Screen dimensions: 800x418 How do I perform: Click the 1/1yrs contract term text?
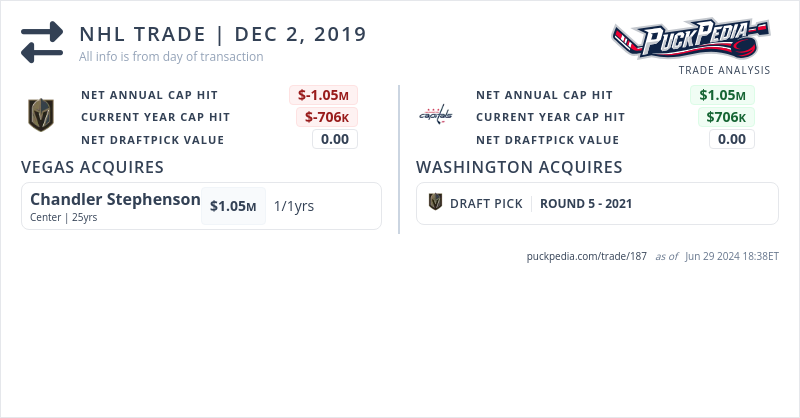pos(294,206)
